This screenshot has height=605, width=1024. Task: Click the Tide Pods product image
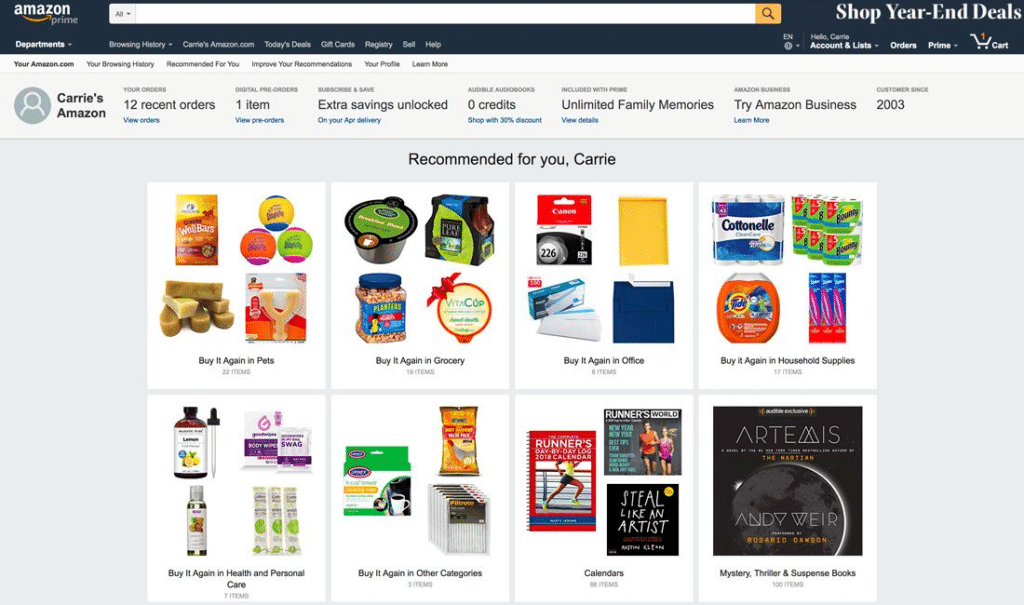click(x=748, y=308)
